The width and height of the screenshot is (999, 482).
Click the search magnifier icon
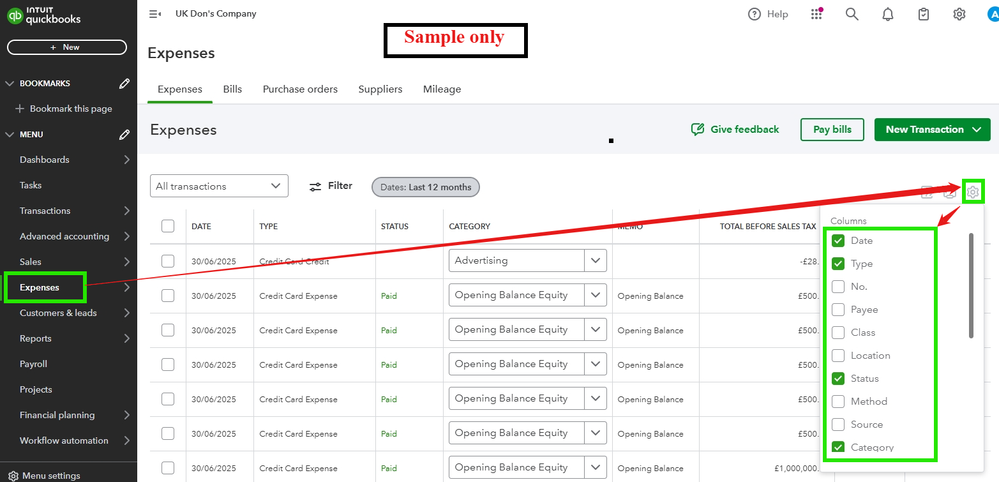[852, 14]
